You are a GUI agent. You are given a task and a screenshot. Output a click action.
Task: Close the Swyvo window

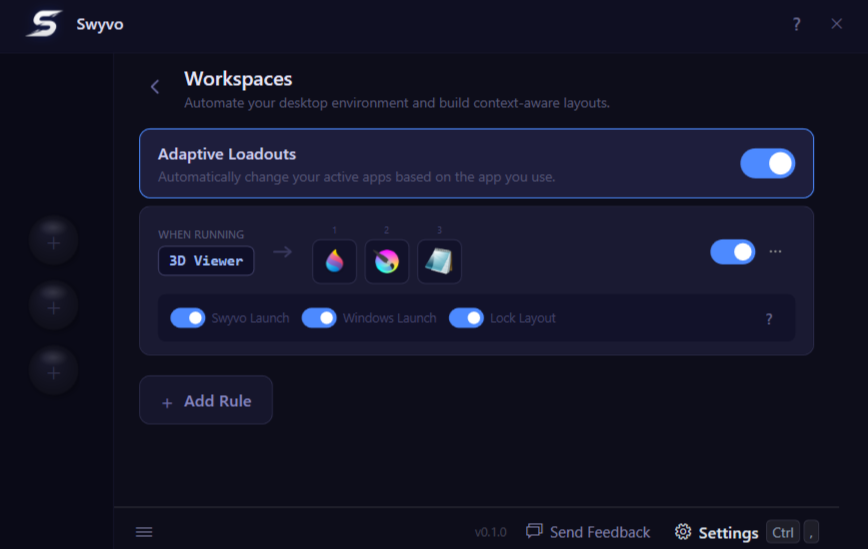click(x=836, y=24)
